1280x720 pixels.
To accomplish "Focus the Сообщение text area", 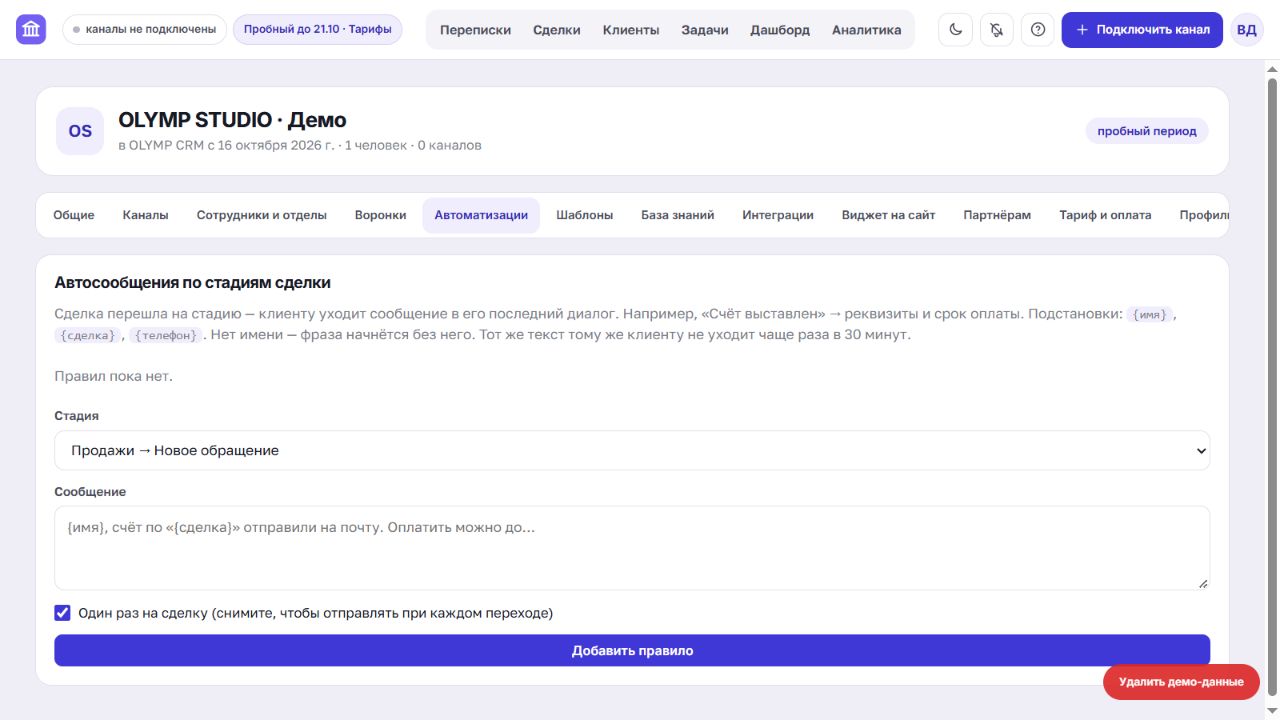I will click(x=632, y=548).
